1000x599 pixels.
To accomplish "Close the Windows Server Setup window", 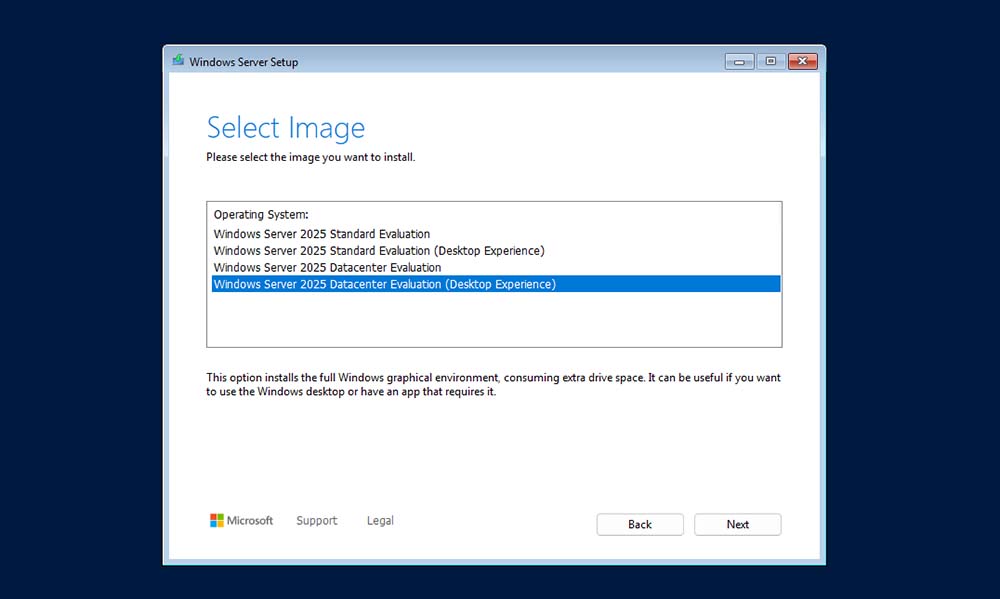I will tap(802, 61).
